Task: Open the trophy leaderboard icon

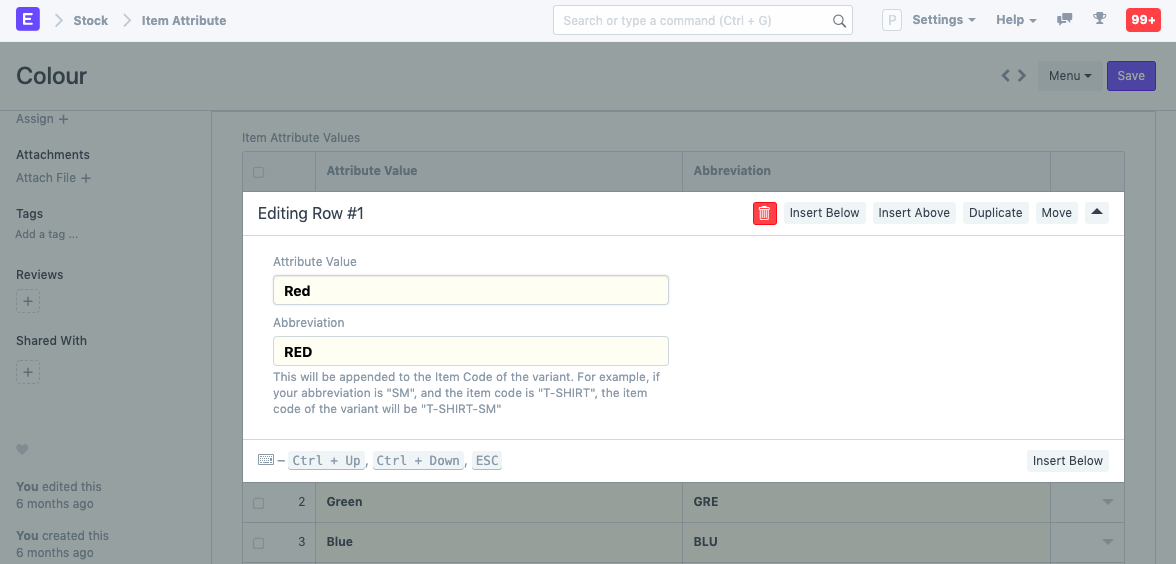Action: (1099, 20)
